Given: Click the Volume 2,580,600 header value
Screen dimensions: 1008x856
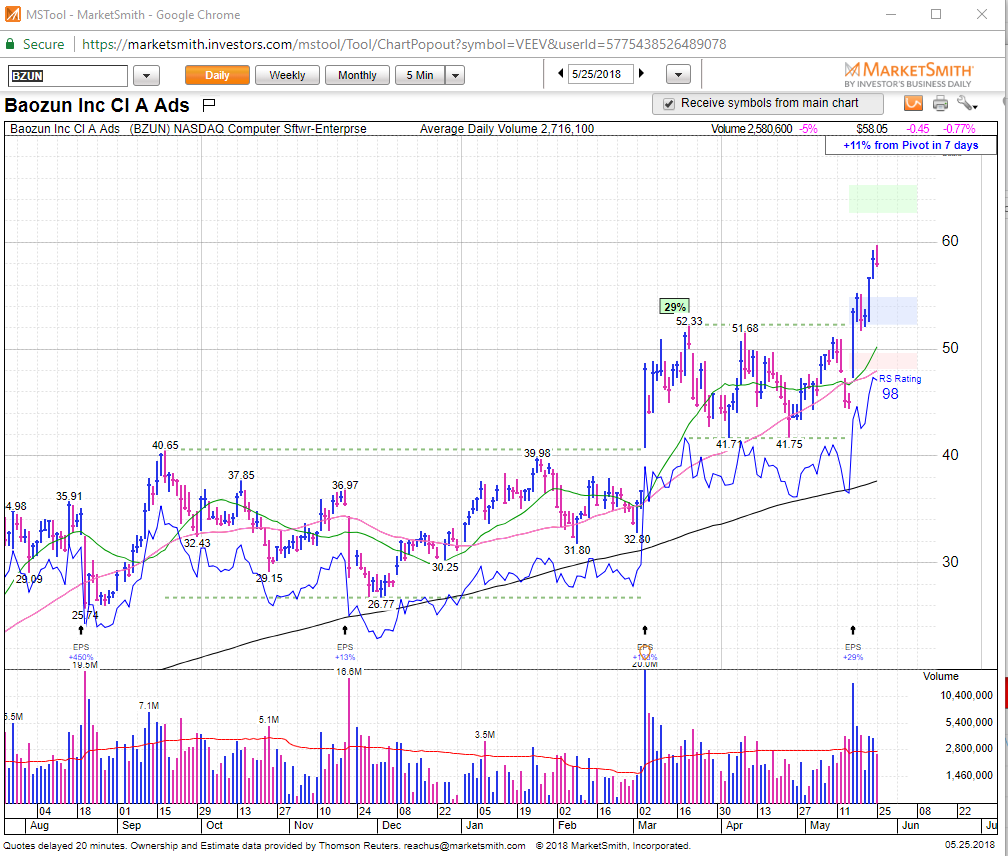Looking at the screenshot, I should 751,129.
